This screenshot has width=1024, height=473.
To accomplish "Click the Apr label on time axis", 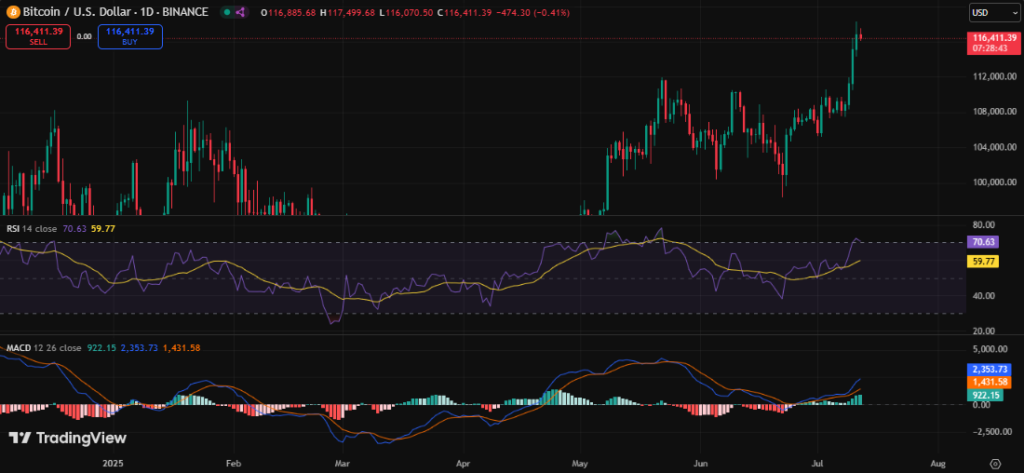I will pos(462,463).
